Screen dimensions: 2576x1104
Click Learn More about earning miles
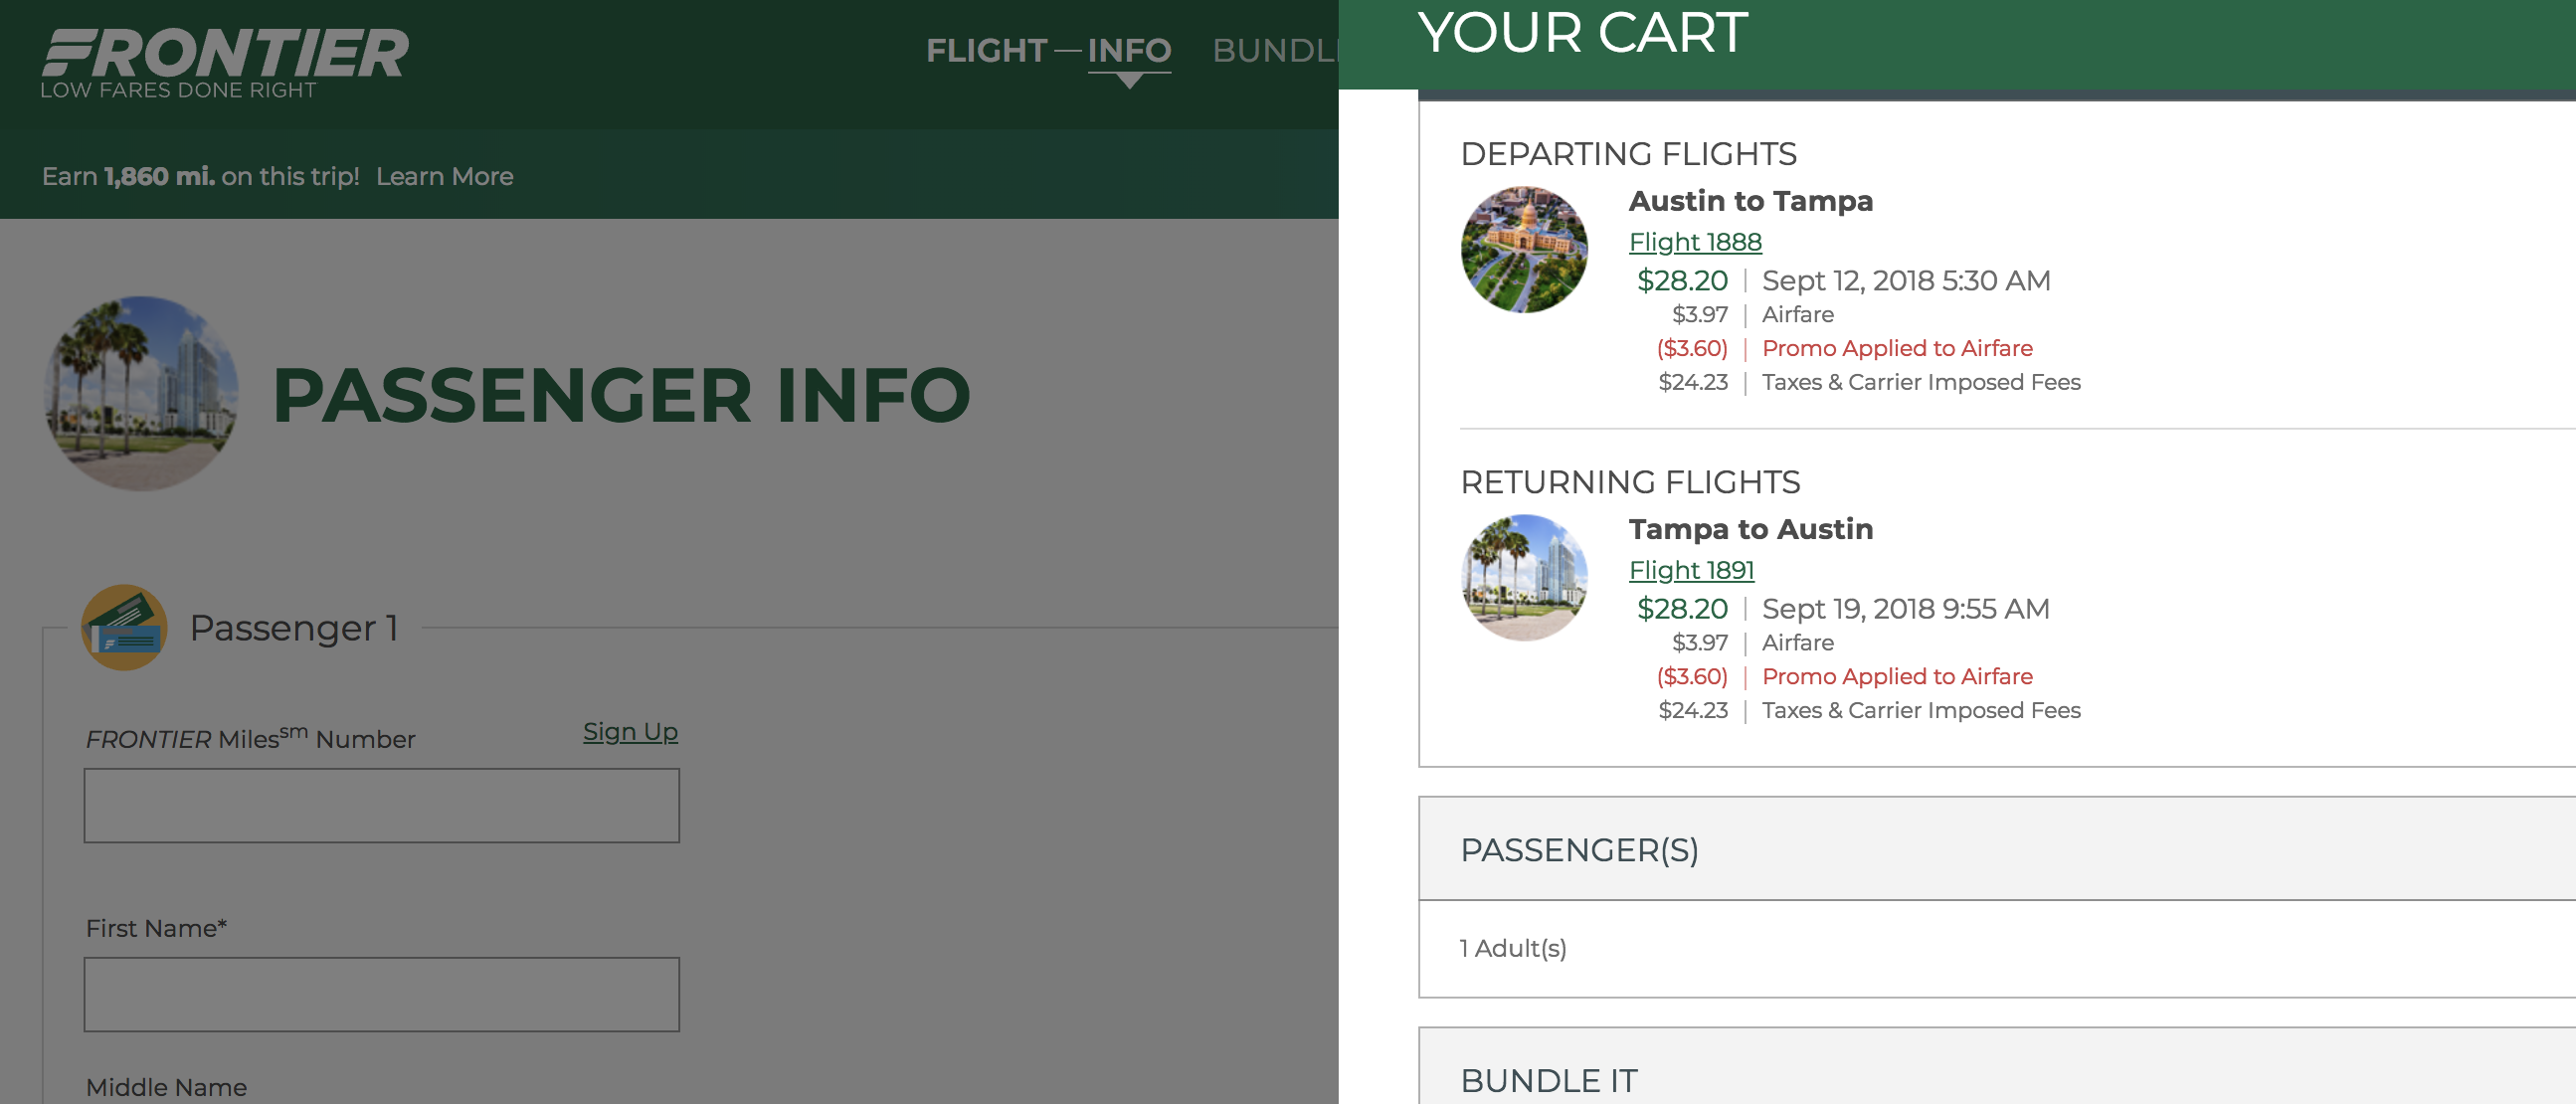click(x=444, y=176)
